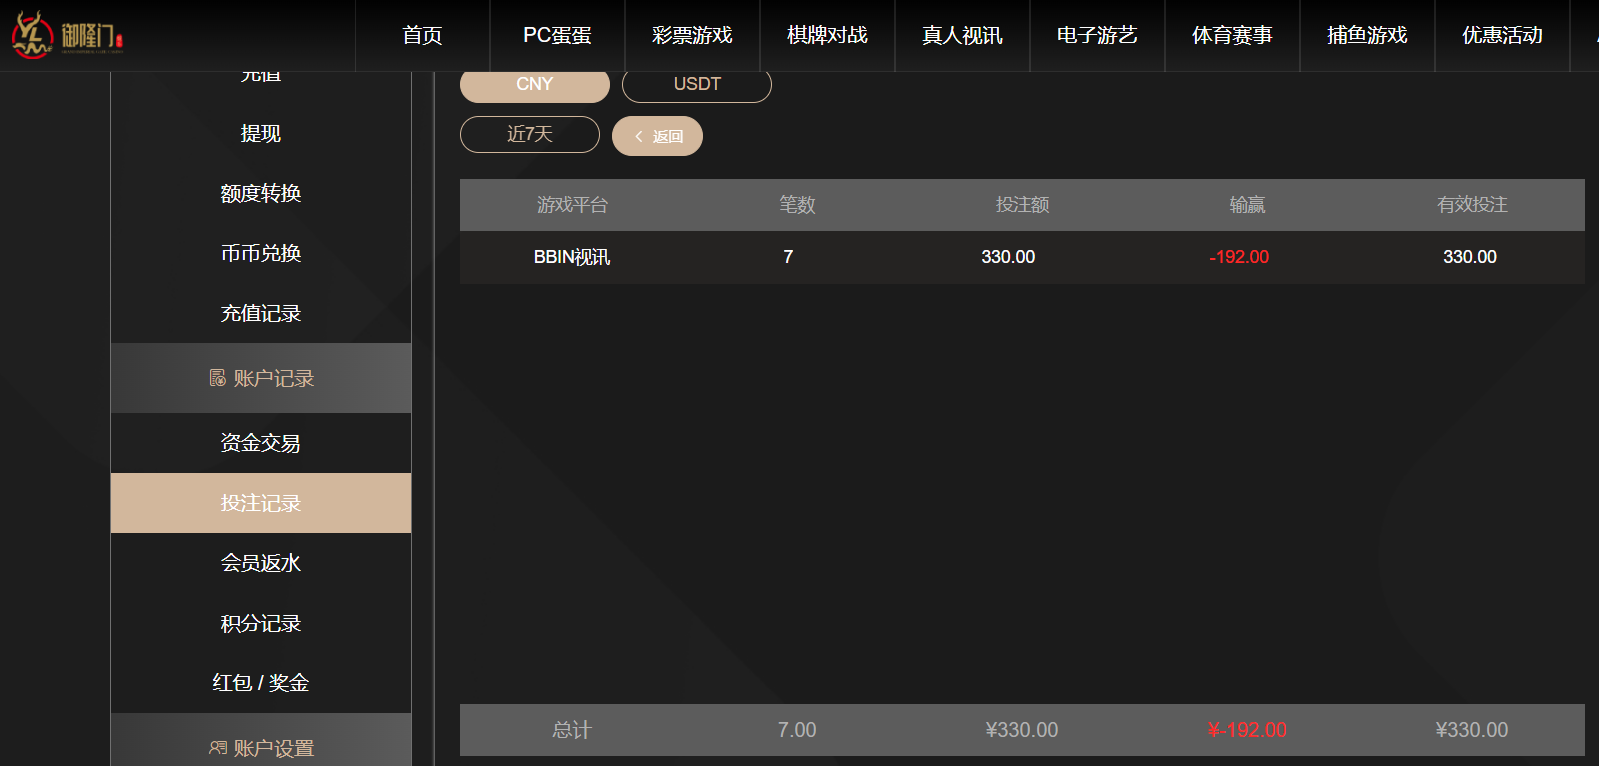Click the 总计 total label
This screenshot has height=766, width=1599.
click(572, 730)
